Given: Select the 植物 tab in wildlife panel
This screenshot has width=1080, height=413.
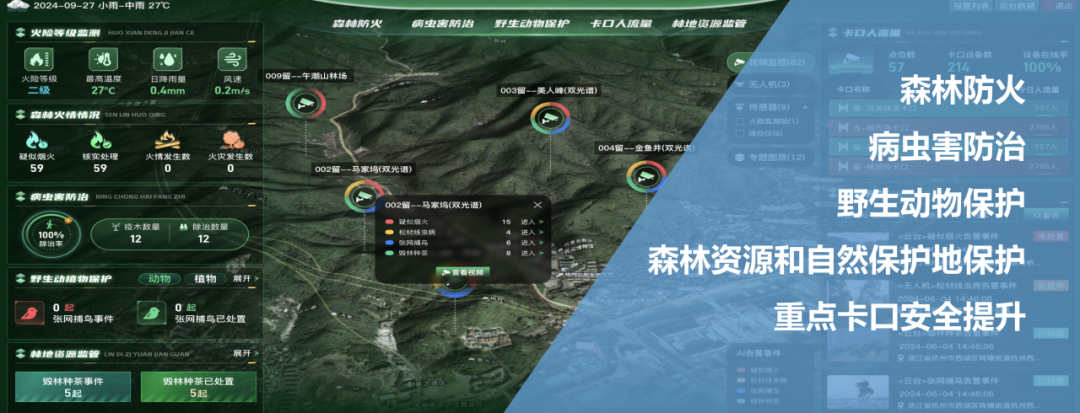Looking at the screenshot, I should pos(205,279).
